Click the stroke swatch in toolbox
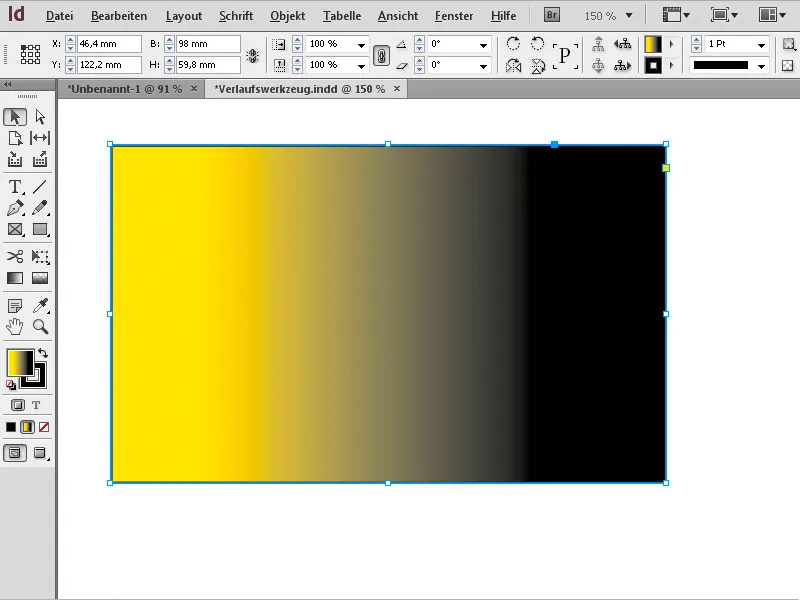 coord(39,379)
